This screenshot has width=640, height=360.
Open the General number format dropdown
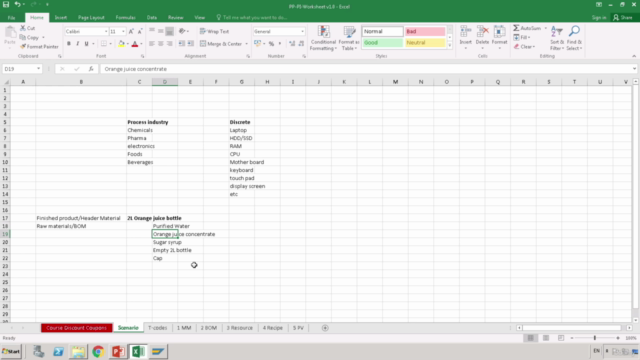[x=302, y=31]
